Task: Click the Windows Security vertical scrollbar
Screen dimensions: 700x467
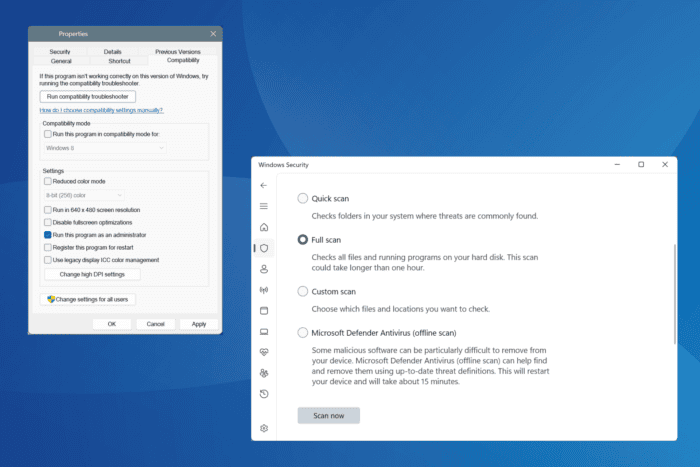Action: (x=674, y=290)
